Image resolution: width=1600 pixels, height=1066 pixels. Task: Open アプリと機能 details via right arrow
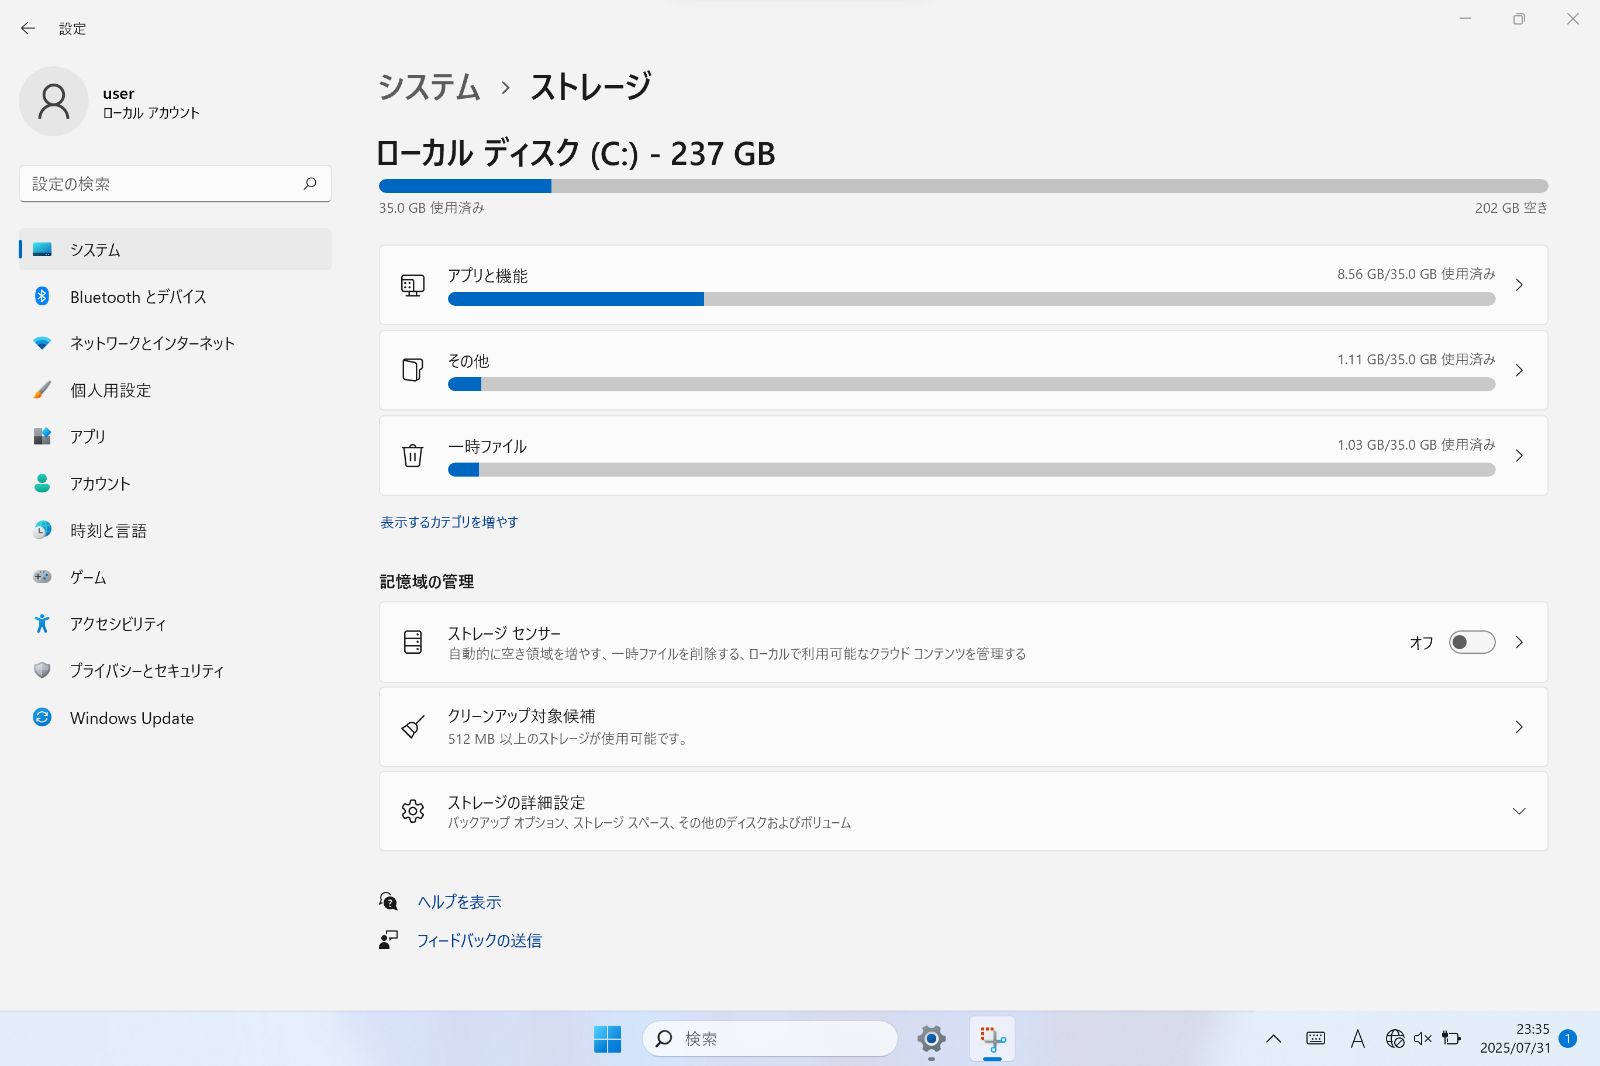point(1520,284)
